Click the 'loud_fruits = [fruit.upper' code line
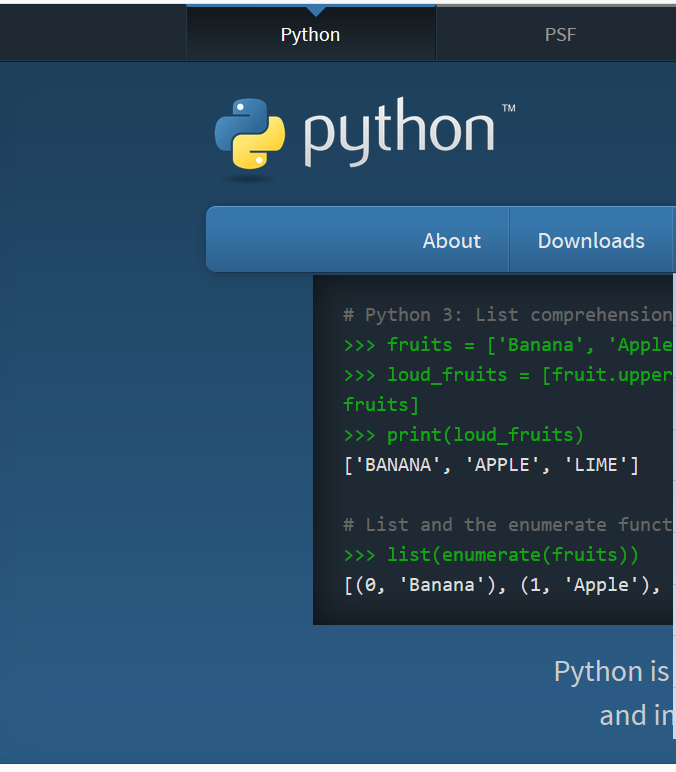The height and width of the screenshot is (772, 676). (x=508, y=375)
